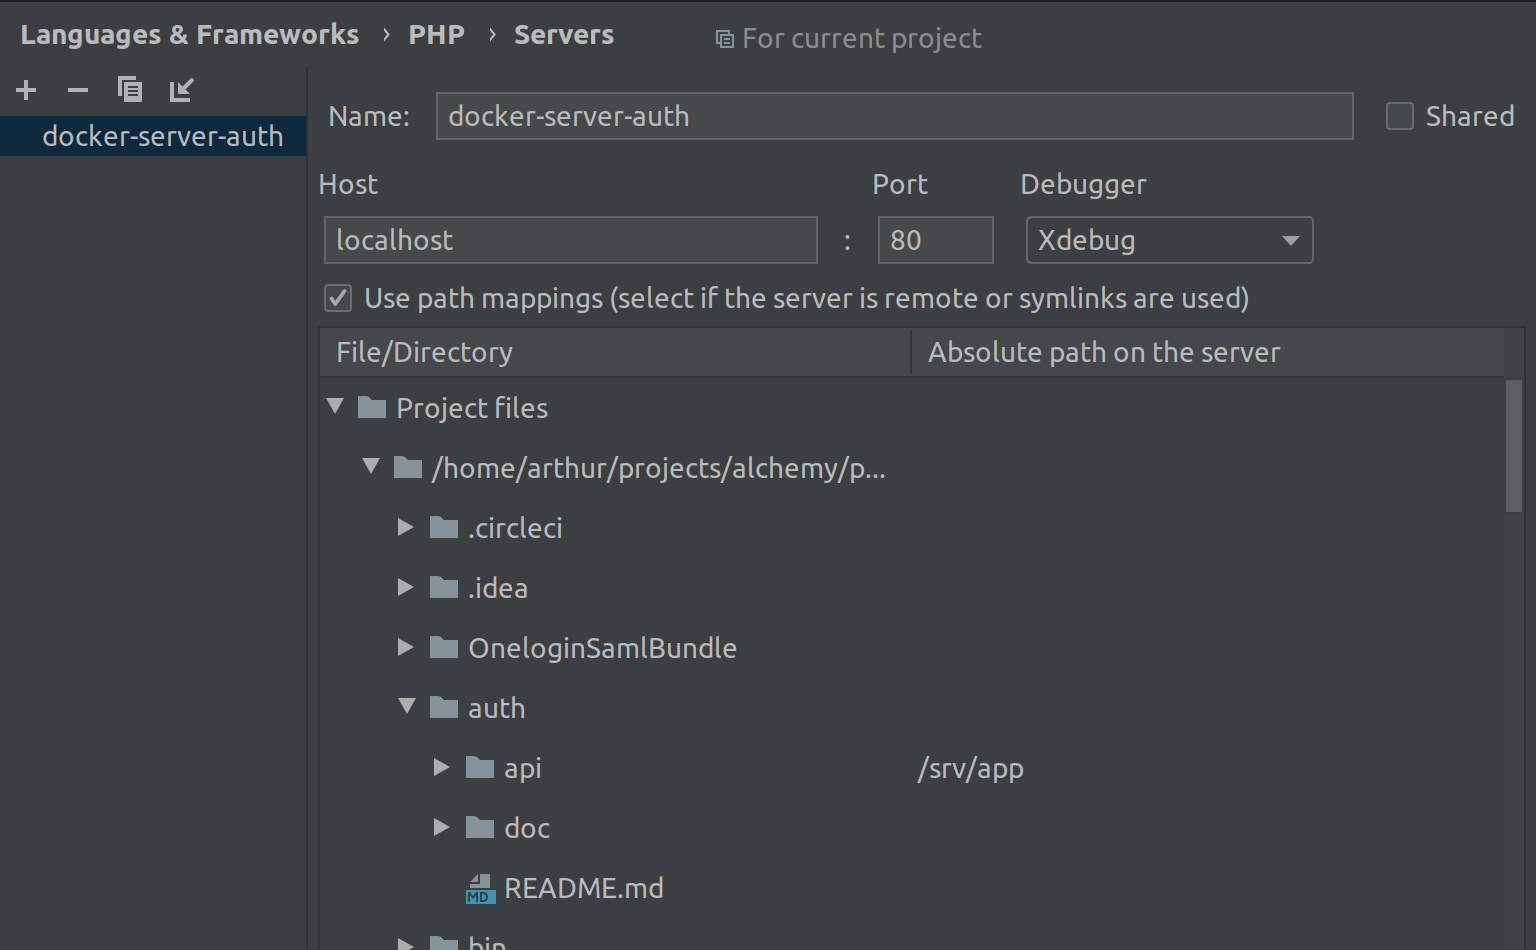The height and width of the screenshot is (950, 1536).
Task: Toggle Use path mappings checkbox
Action: 338,298
